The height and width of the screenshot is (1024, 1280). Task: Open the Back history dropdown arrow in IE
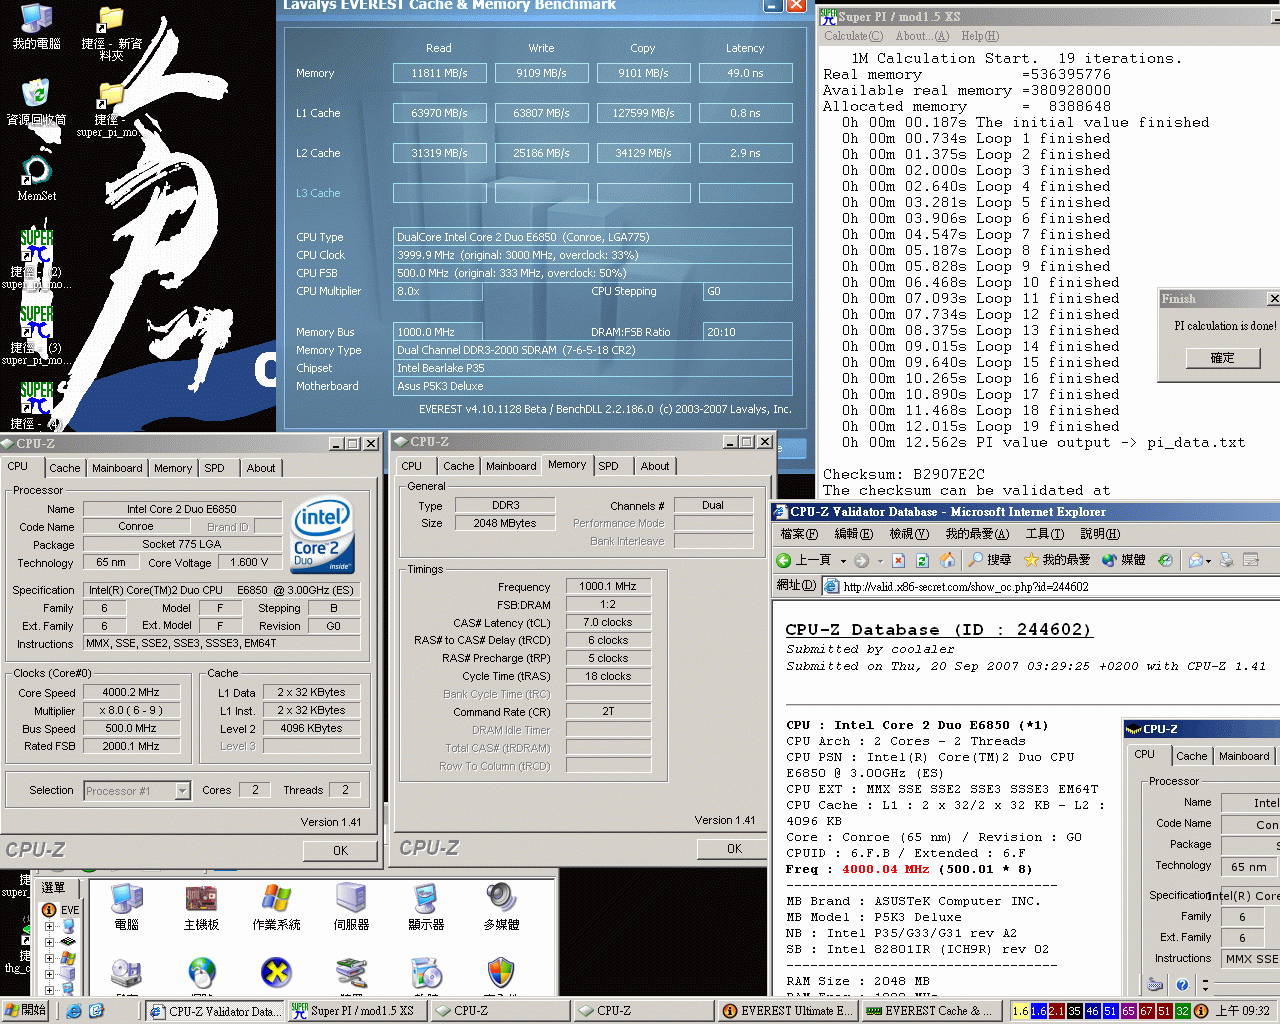(843, 561)
